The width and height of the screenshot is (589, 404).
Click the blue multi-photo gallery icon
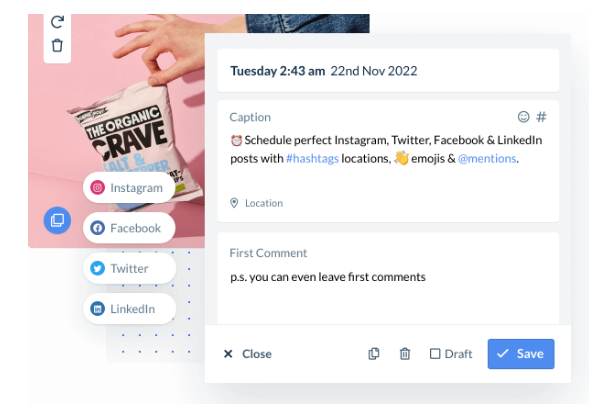[x=57, y=220]
